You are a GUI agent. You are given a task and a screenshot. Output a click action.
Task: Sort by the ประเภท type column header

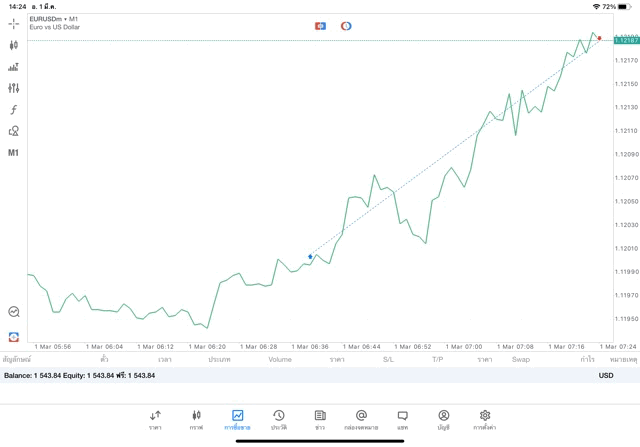219,360
